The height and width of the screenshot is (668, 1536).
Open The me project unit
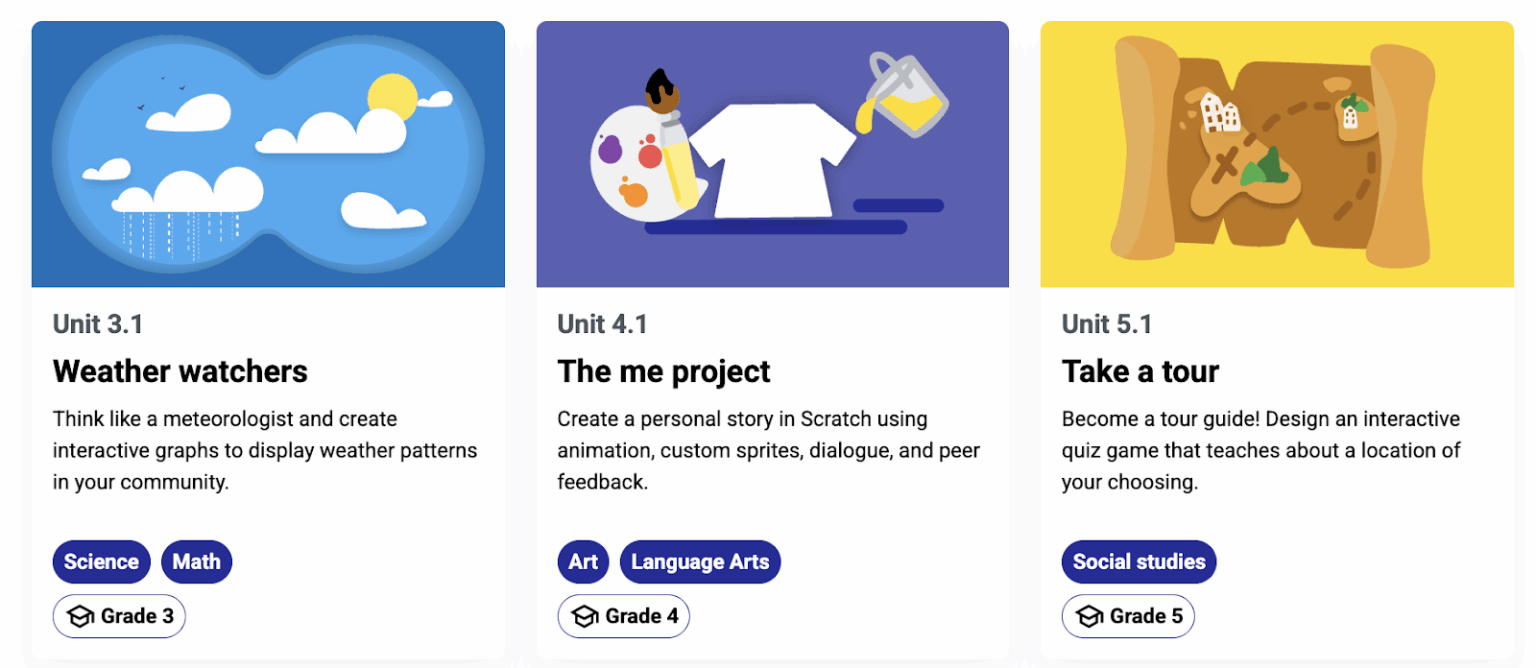(664, 371)
